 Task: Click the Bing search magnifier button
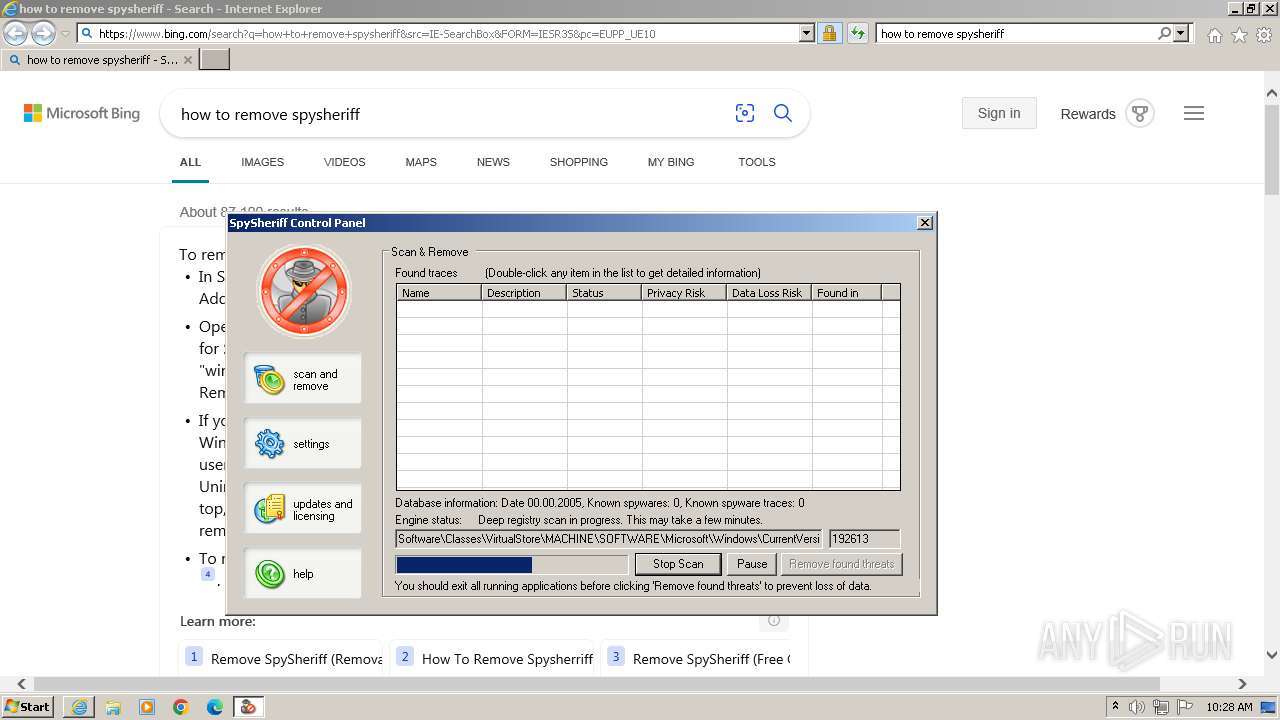pyautogui.click(x=783, y=113)
